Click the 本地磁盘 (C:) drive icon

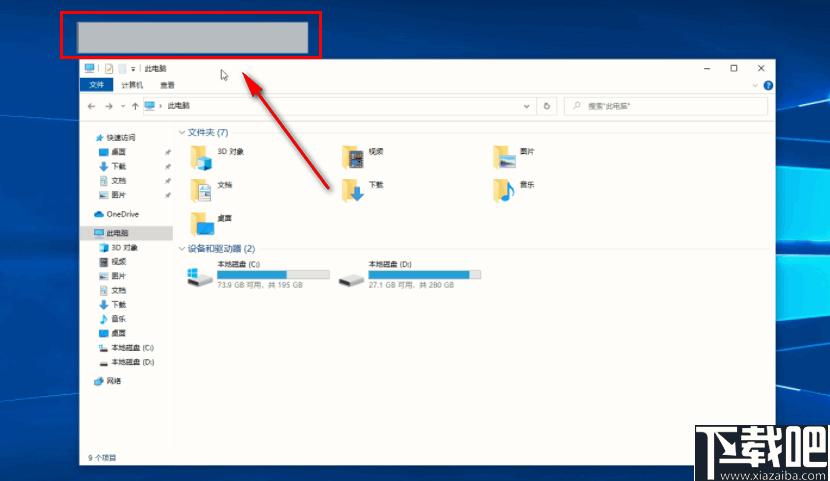pyautogui.click(x=200, y=276)
